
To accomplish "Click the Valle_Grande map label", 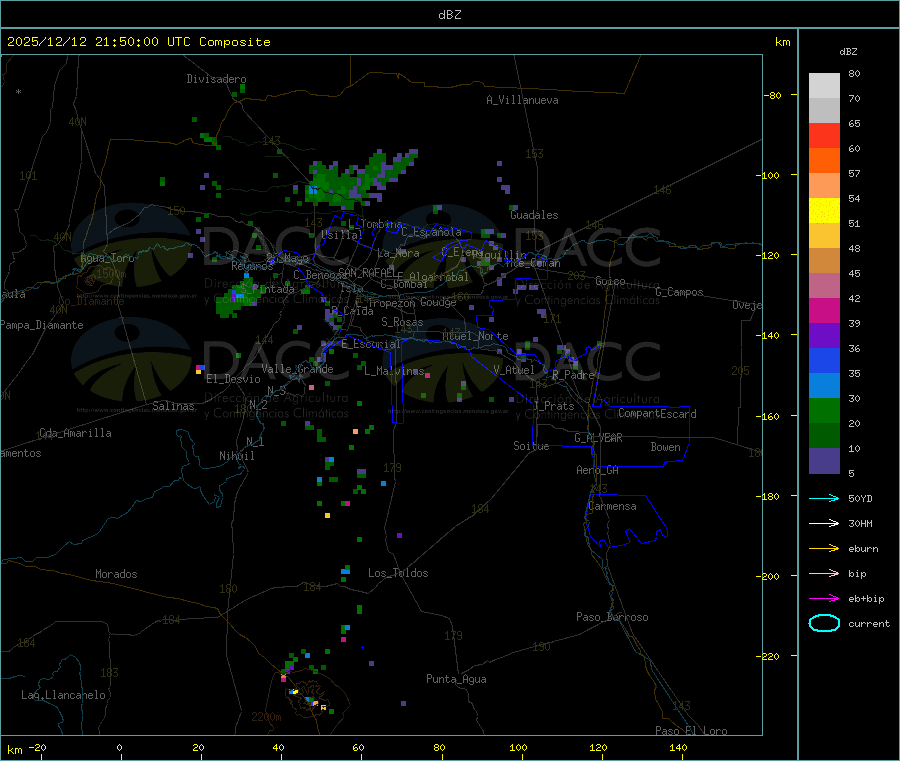I will (x=297, y=369).
